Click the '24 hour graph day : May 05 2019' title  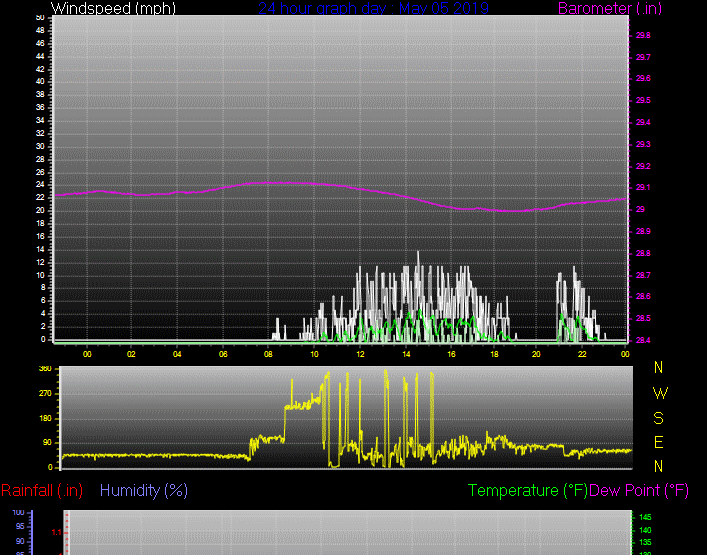point(373,8)
